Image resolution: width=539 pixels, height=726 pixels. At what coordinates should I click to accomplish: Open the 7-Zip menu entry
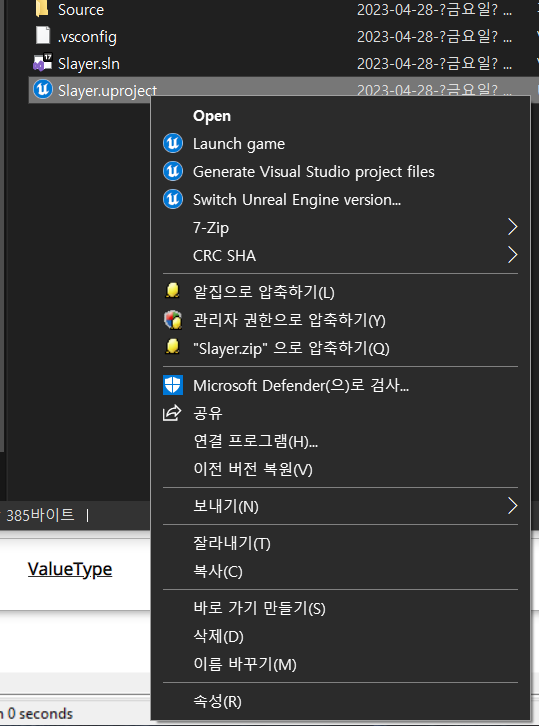(x=340, y=227)
